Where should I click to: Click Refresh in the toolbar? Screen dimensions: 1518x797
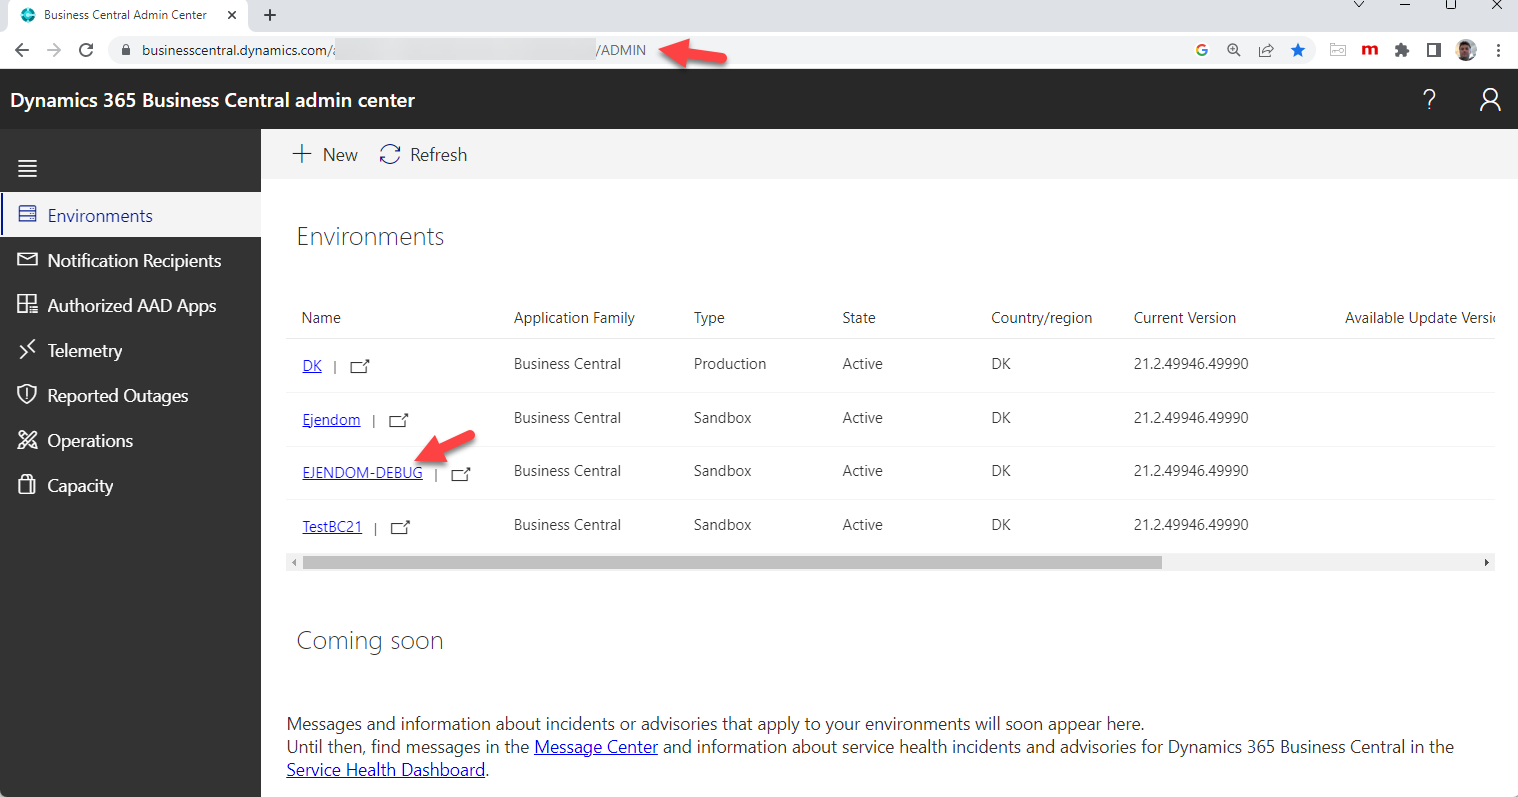point(423,155)
